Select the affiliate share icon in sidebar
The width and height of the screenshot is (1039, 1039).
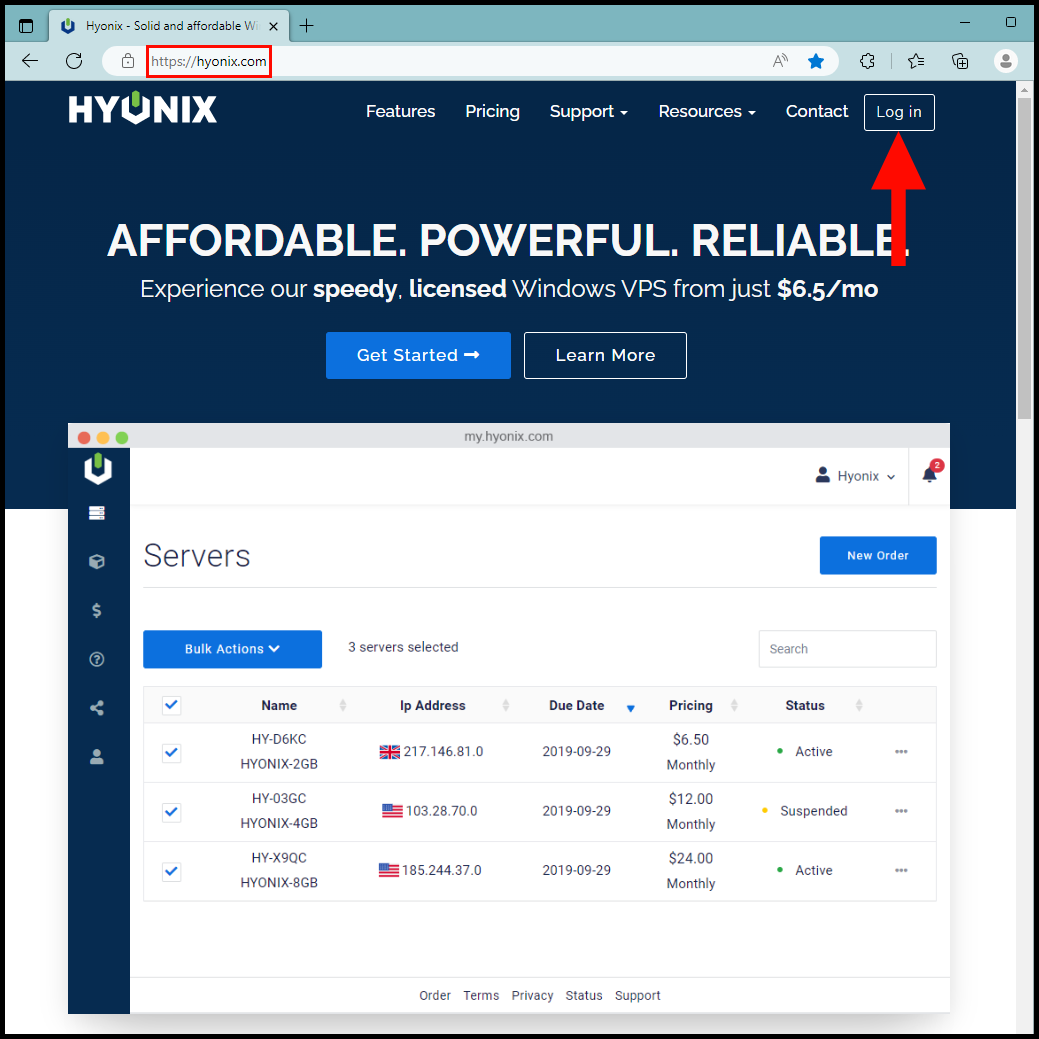(x=97, y=708)
